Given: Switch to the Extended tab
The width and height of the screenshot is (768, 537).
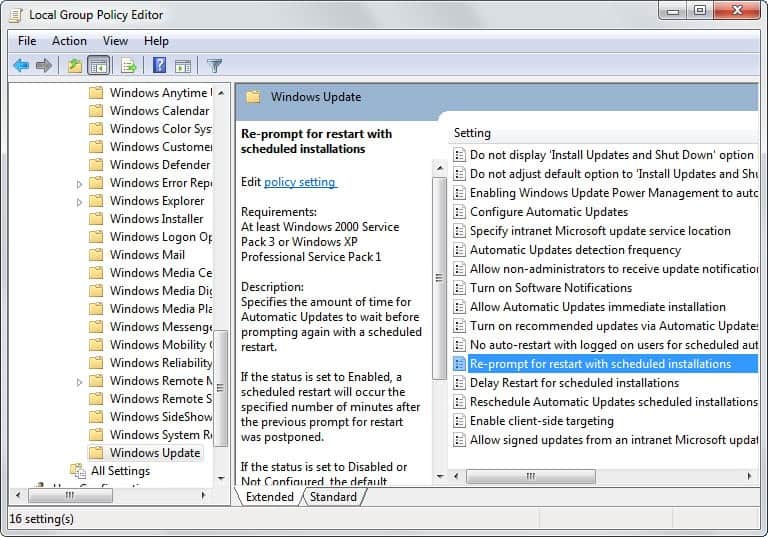Looking at the screenshot, I should pos(269,497).
